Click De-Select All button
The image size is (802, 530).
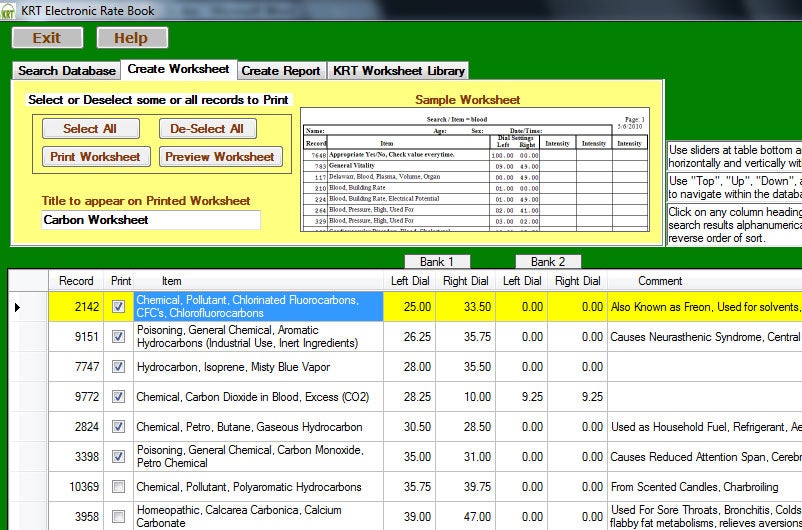(207, 129)
